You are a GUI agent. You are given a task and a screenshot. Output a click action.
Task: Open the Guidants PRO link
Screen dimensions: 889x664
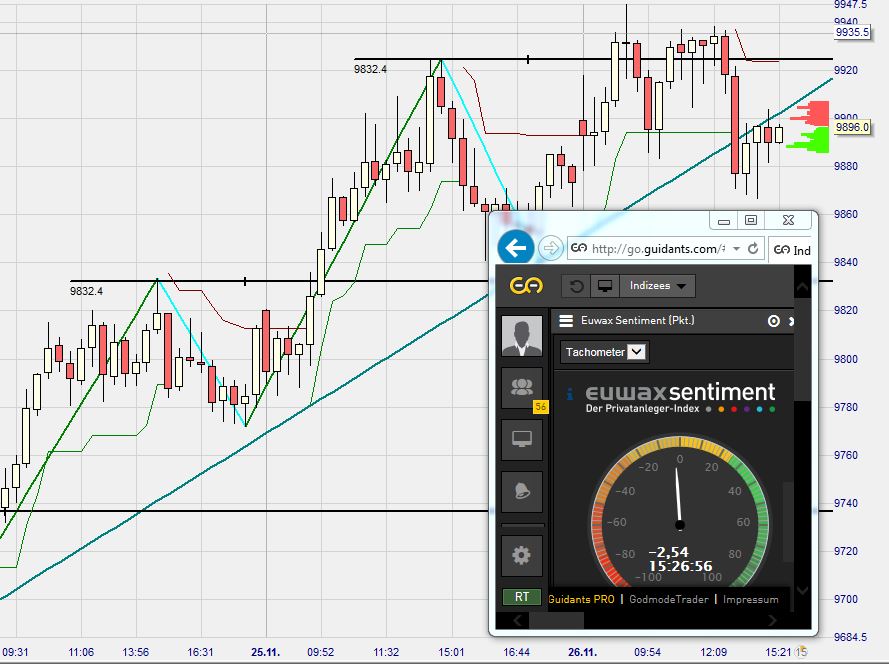(x=581, y=599)
